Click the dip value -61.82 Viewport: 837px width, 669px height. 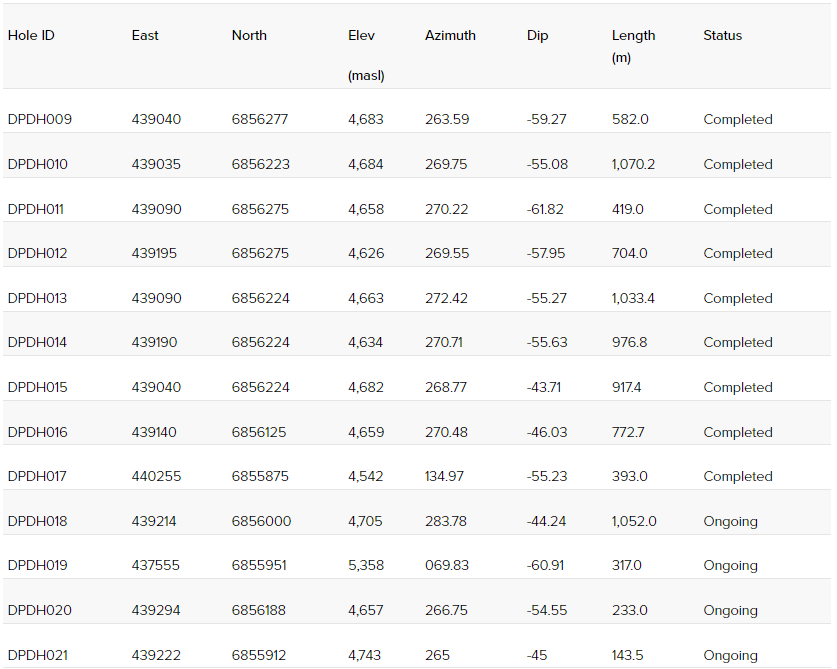[545, 209]
